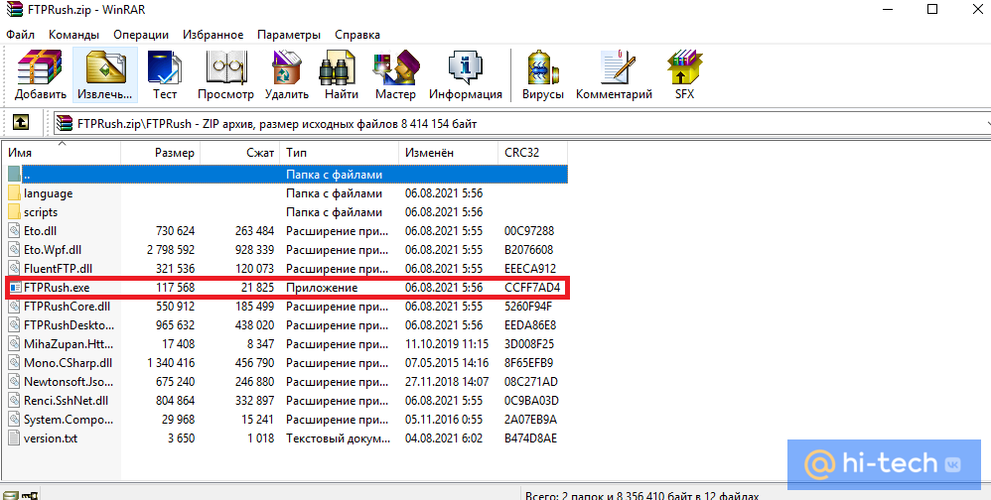Open the language folder
Screen dimensions: 991x500
point(48,193)
